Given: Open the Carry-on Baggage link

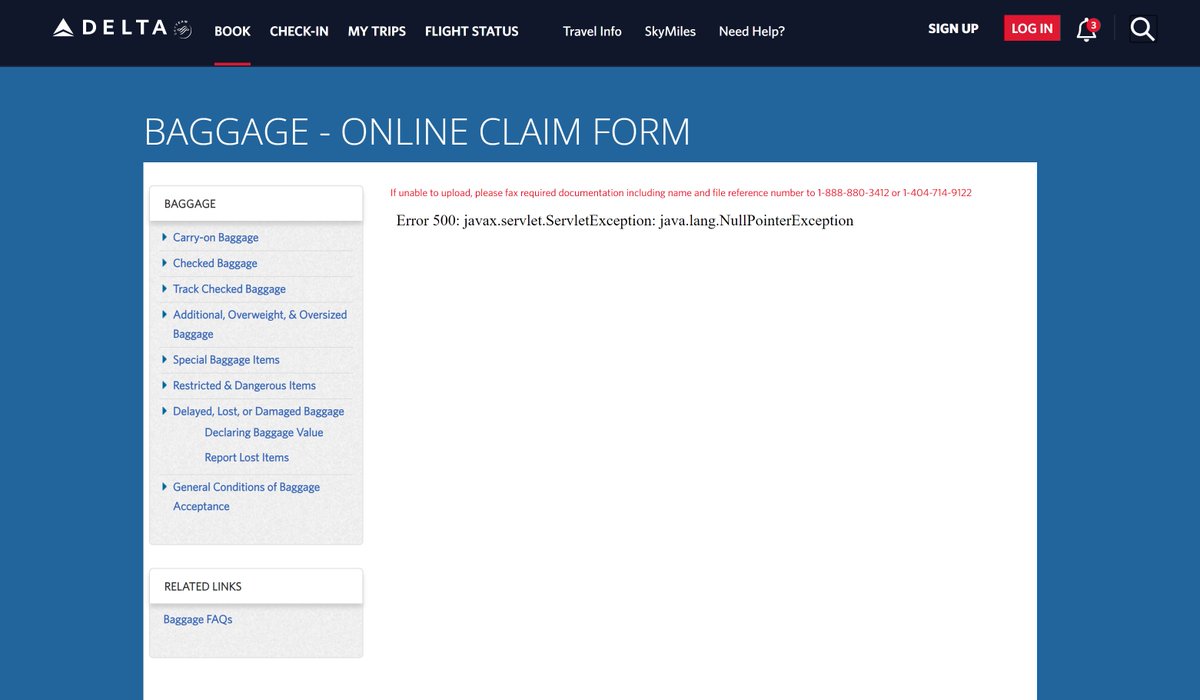Looking at the screenshot, I should (x=216, y=238).
